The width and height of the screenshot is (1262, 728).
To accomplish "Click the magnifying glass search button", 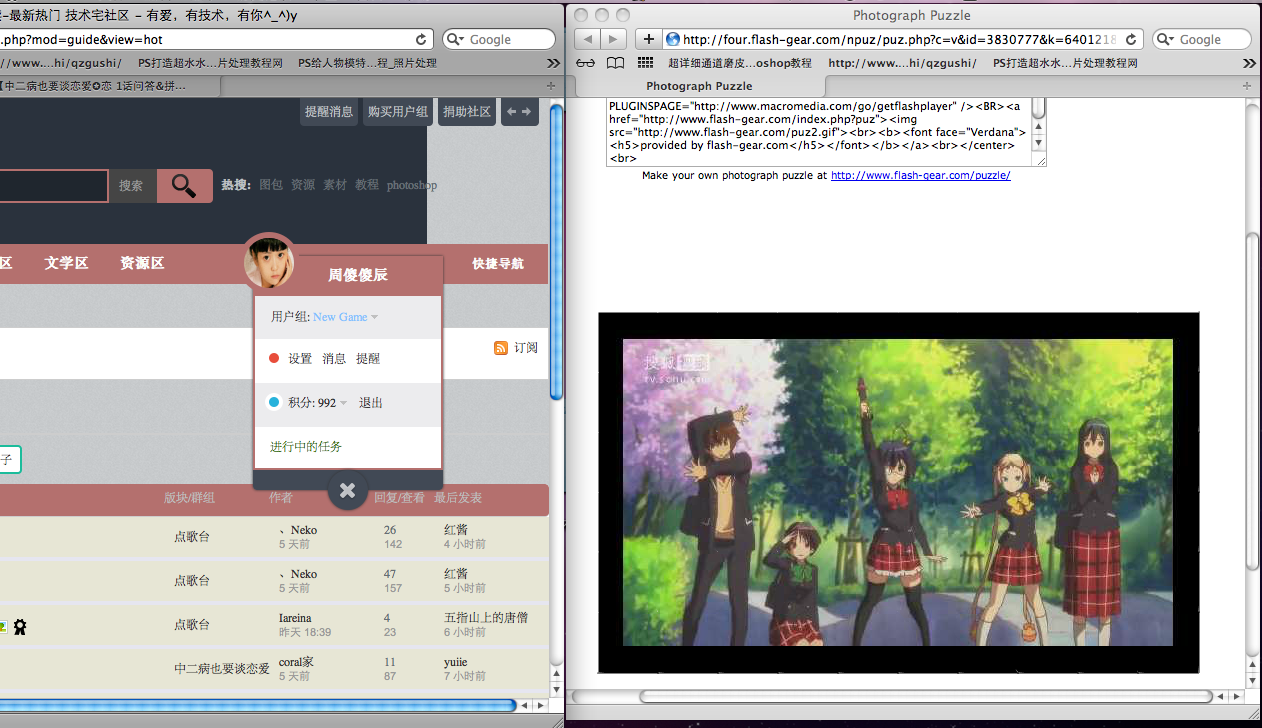I will pos(184,185).
